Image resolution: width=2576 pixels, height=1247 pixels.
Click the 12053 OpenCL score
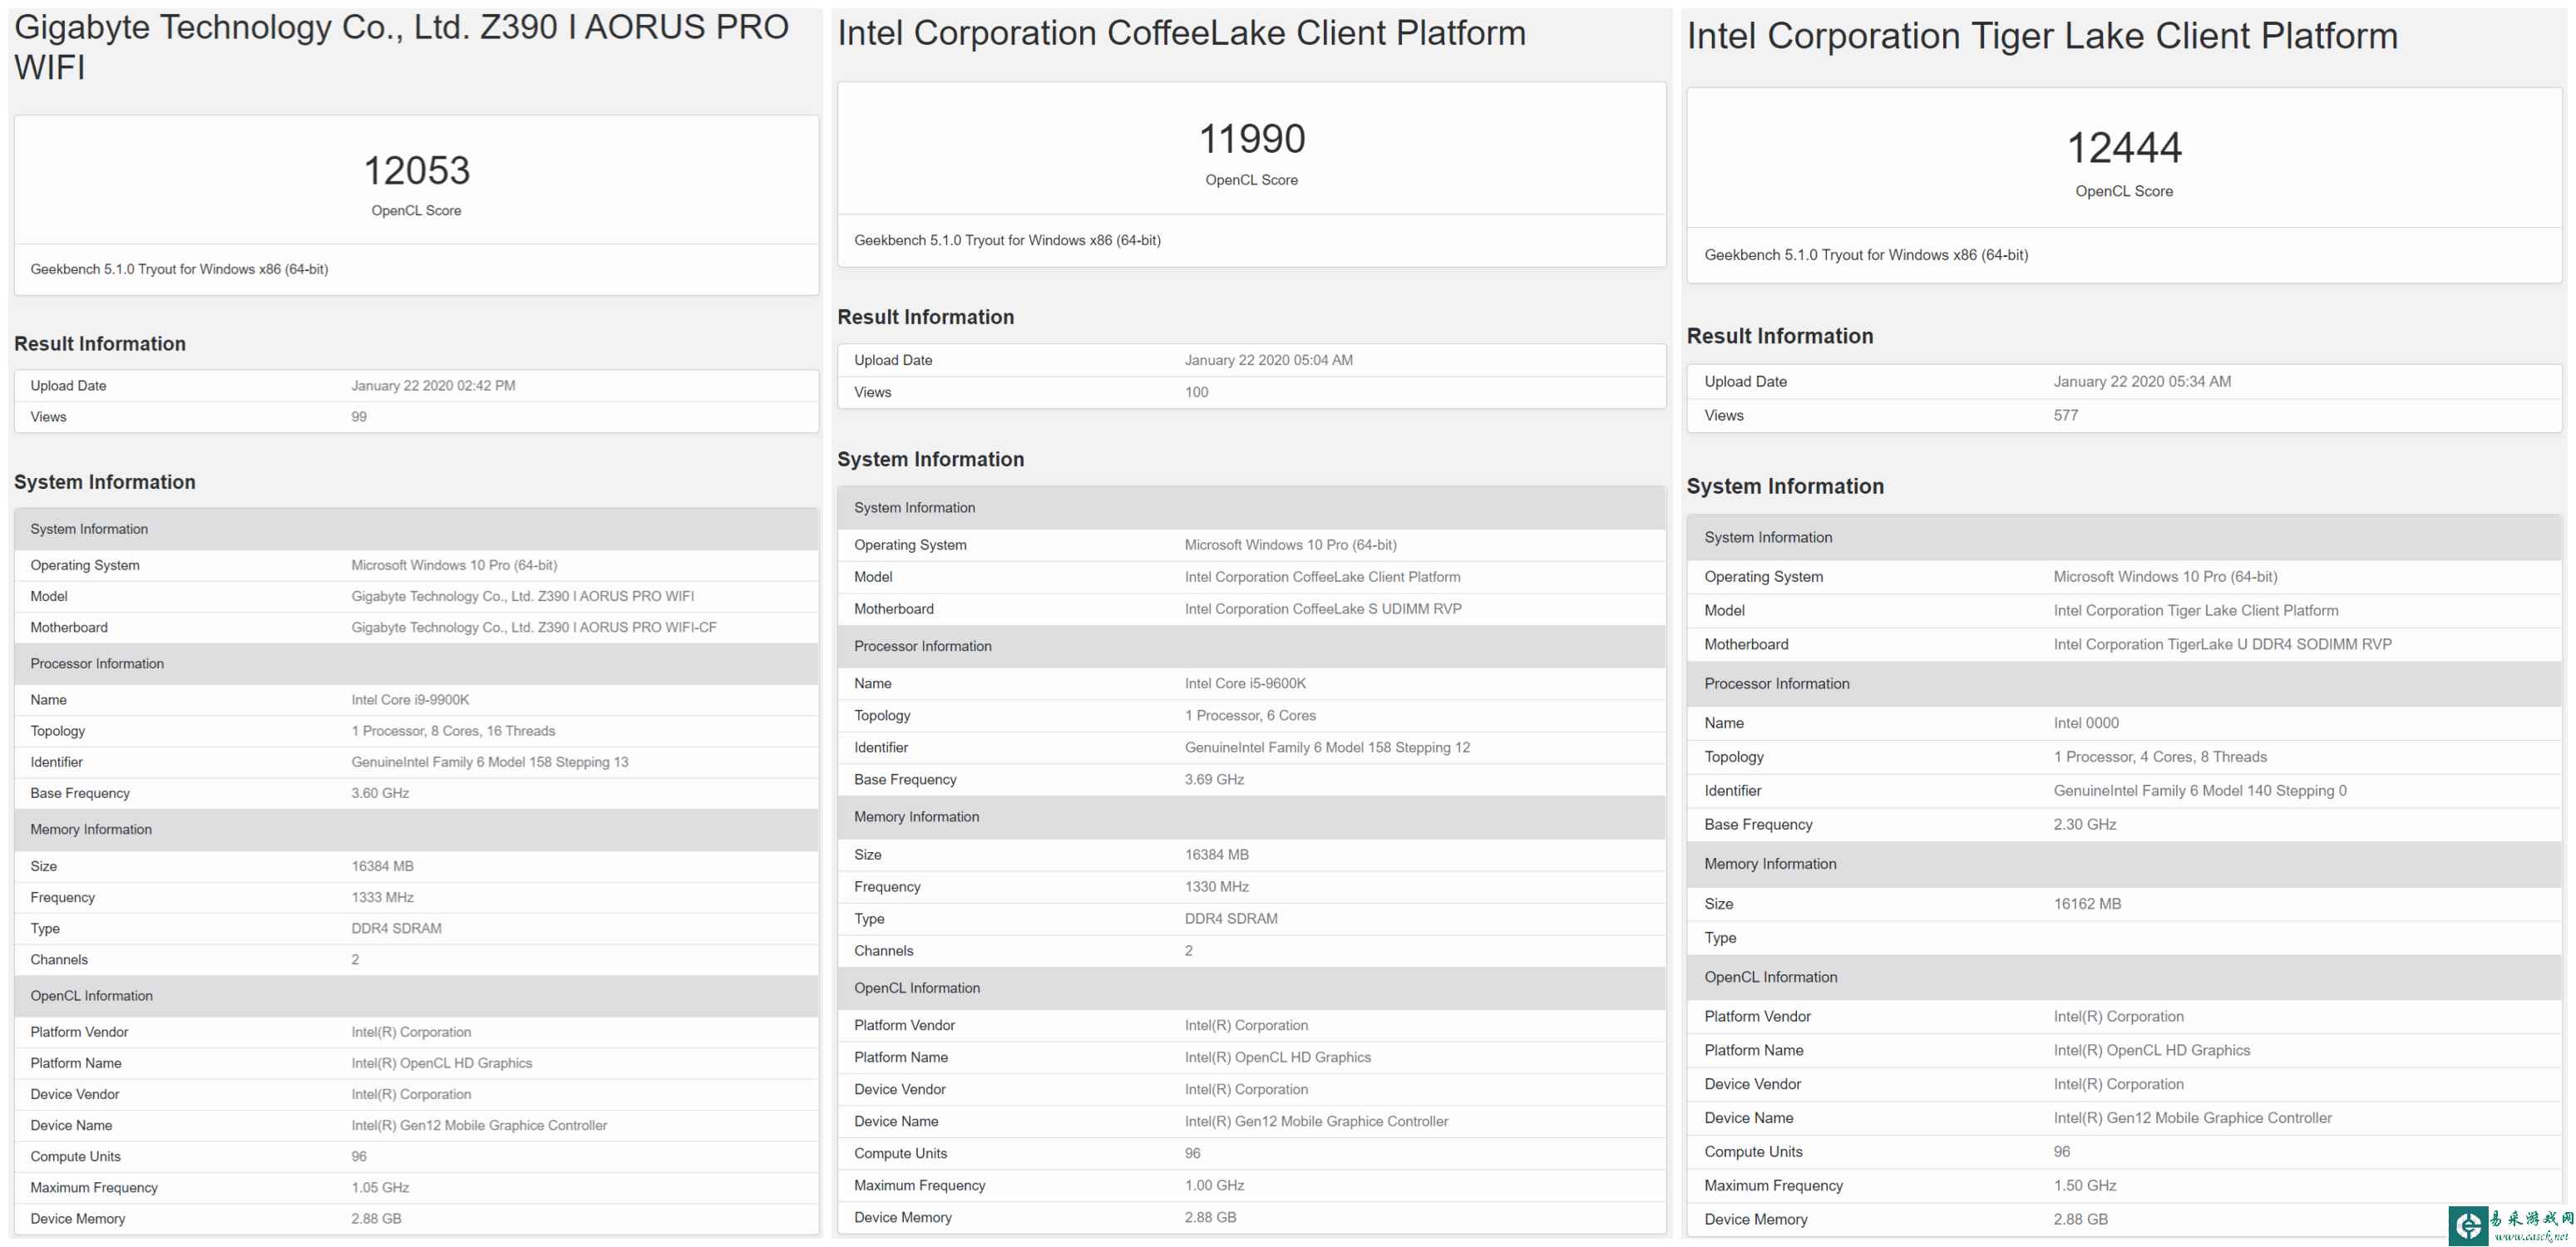click(416, 171)
